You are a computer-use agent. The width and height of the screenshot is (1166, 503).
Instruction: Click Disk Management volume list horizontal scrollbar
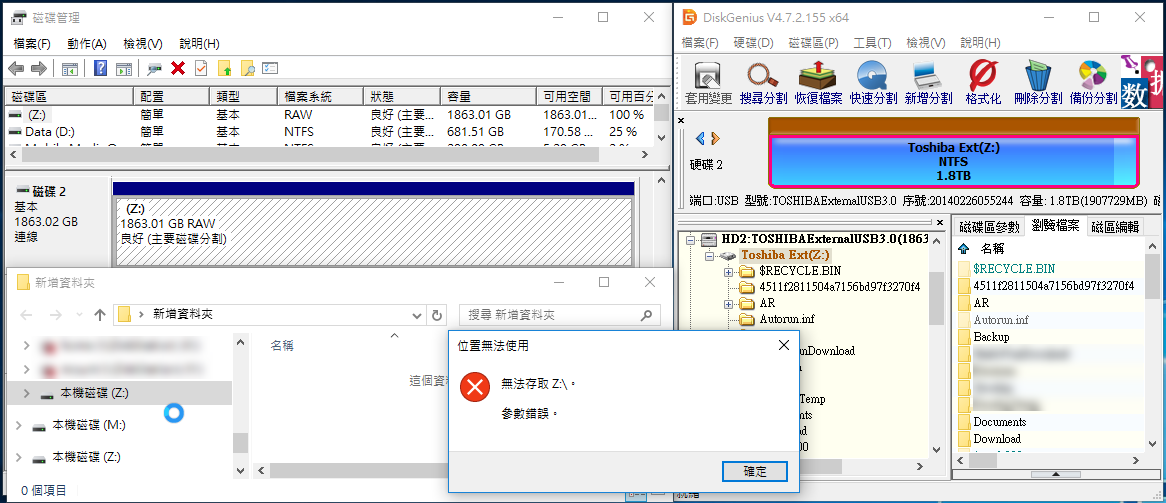(310, 156)
